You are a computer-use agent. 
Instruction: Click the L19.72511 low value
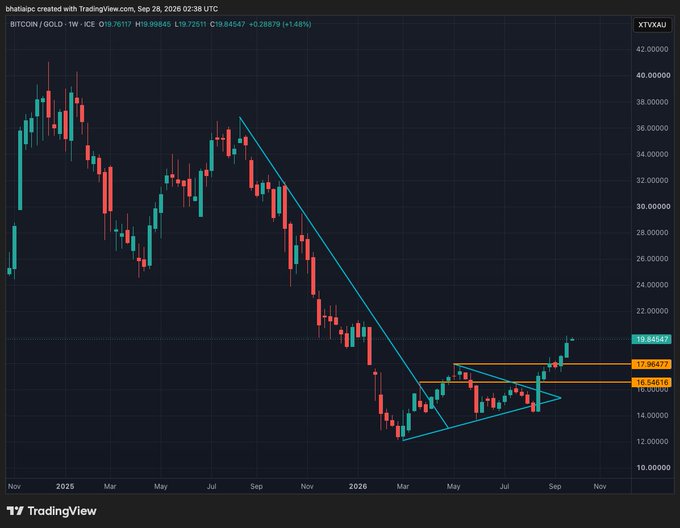point(190,24)
